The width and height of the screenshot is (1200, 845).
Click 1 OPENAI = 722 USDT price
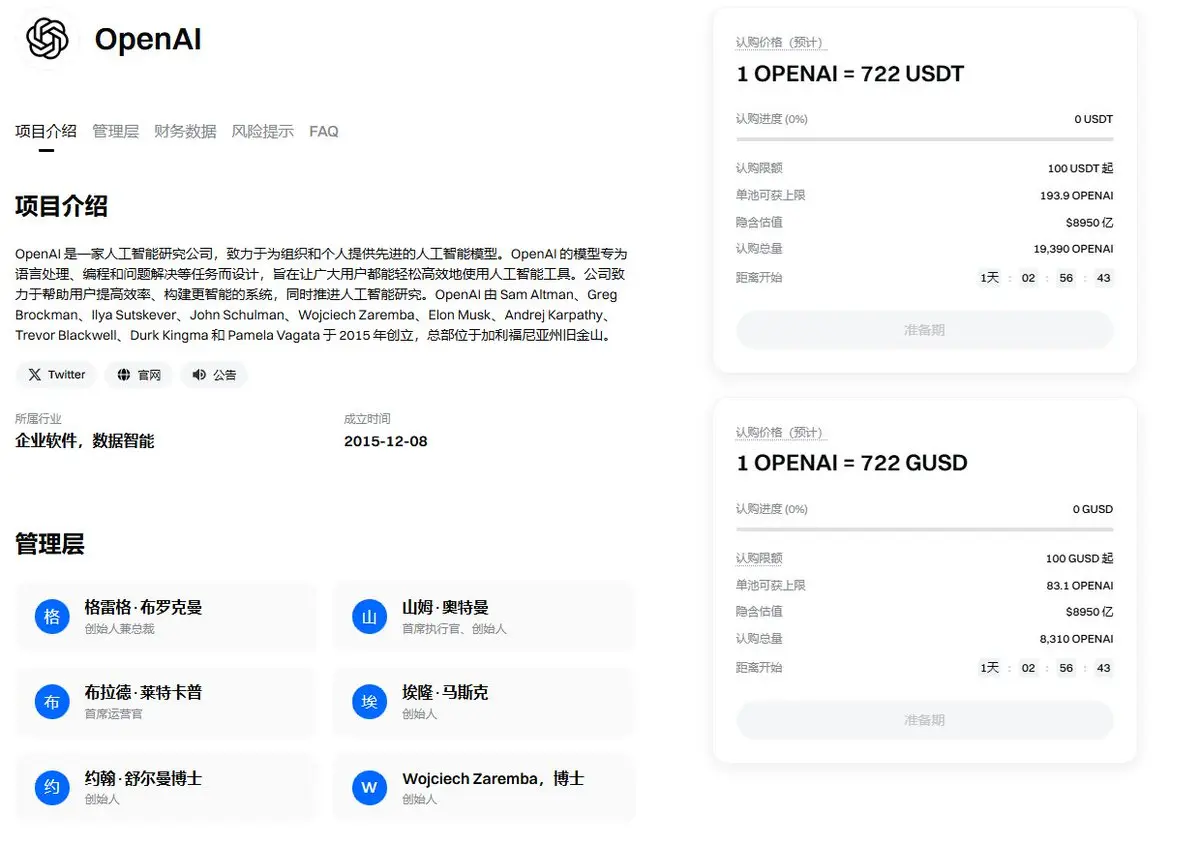coord(850,74)
